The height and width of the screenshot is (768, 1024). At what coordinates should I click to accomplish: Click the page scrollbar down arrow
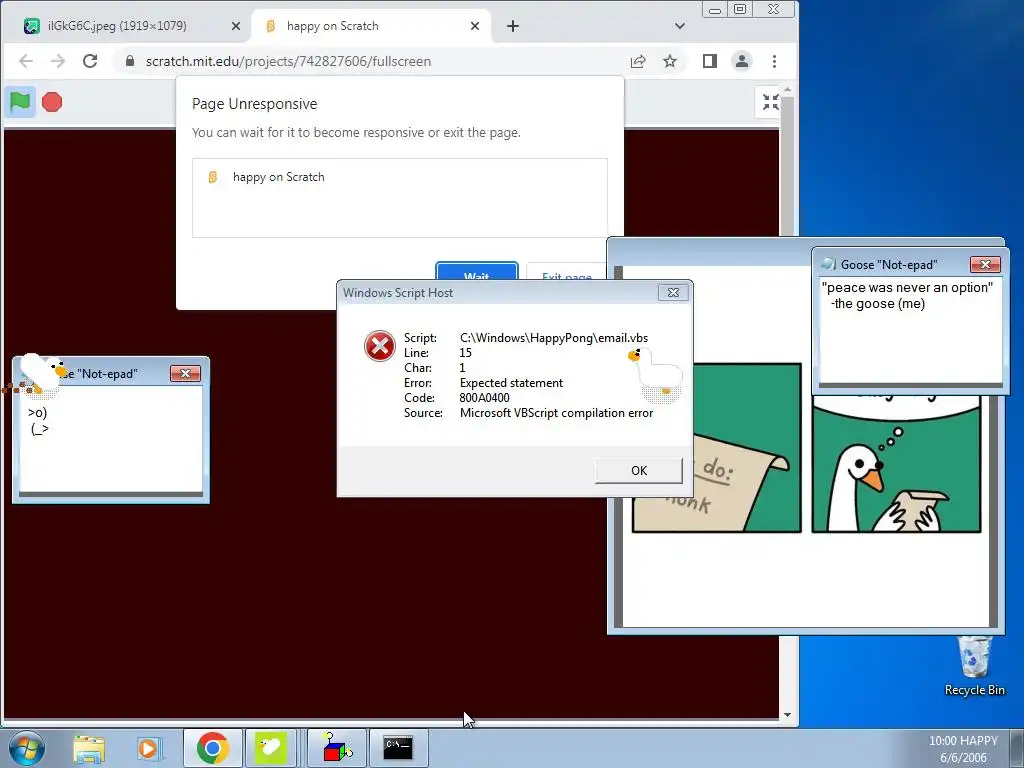pos(787,714)
